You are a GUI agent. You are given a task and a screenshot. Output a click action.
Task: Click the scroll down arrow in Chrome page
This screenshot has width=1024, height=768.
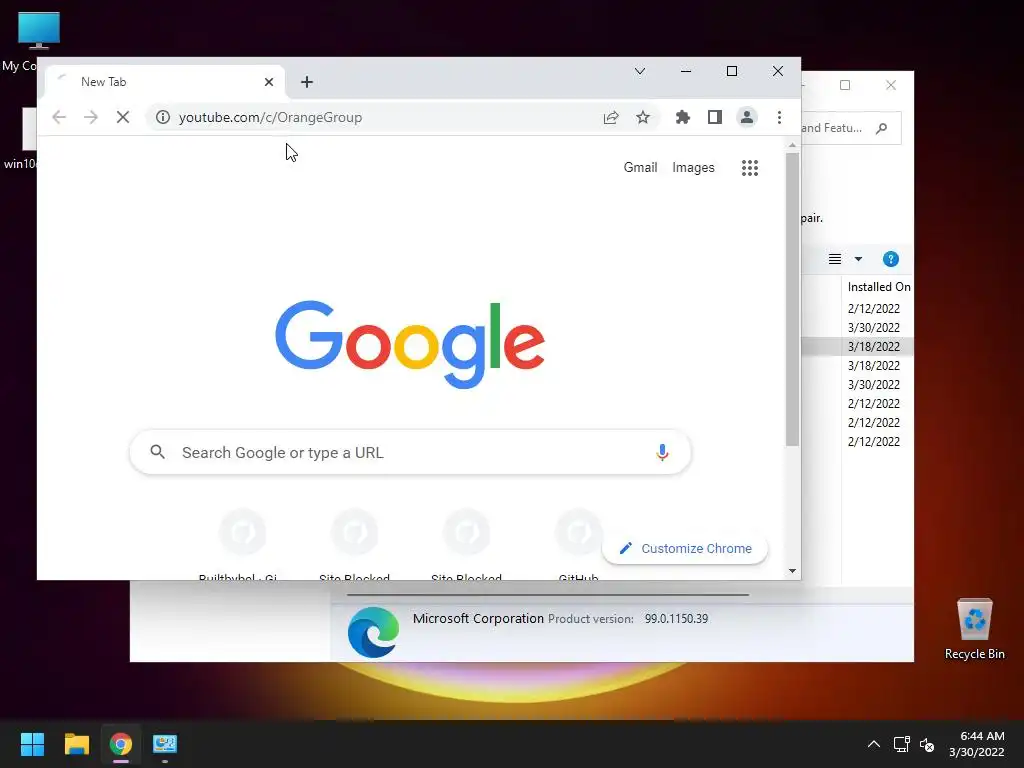(792, 571)
